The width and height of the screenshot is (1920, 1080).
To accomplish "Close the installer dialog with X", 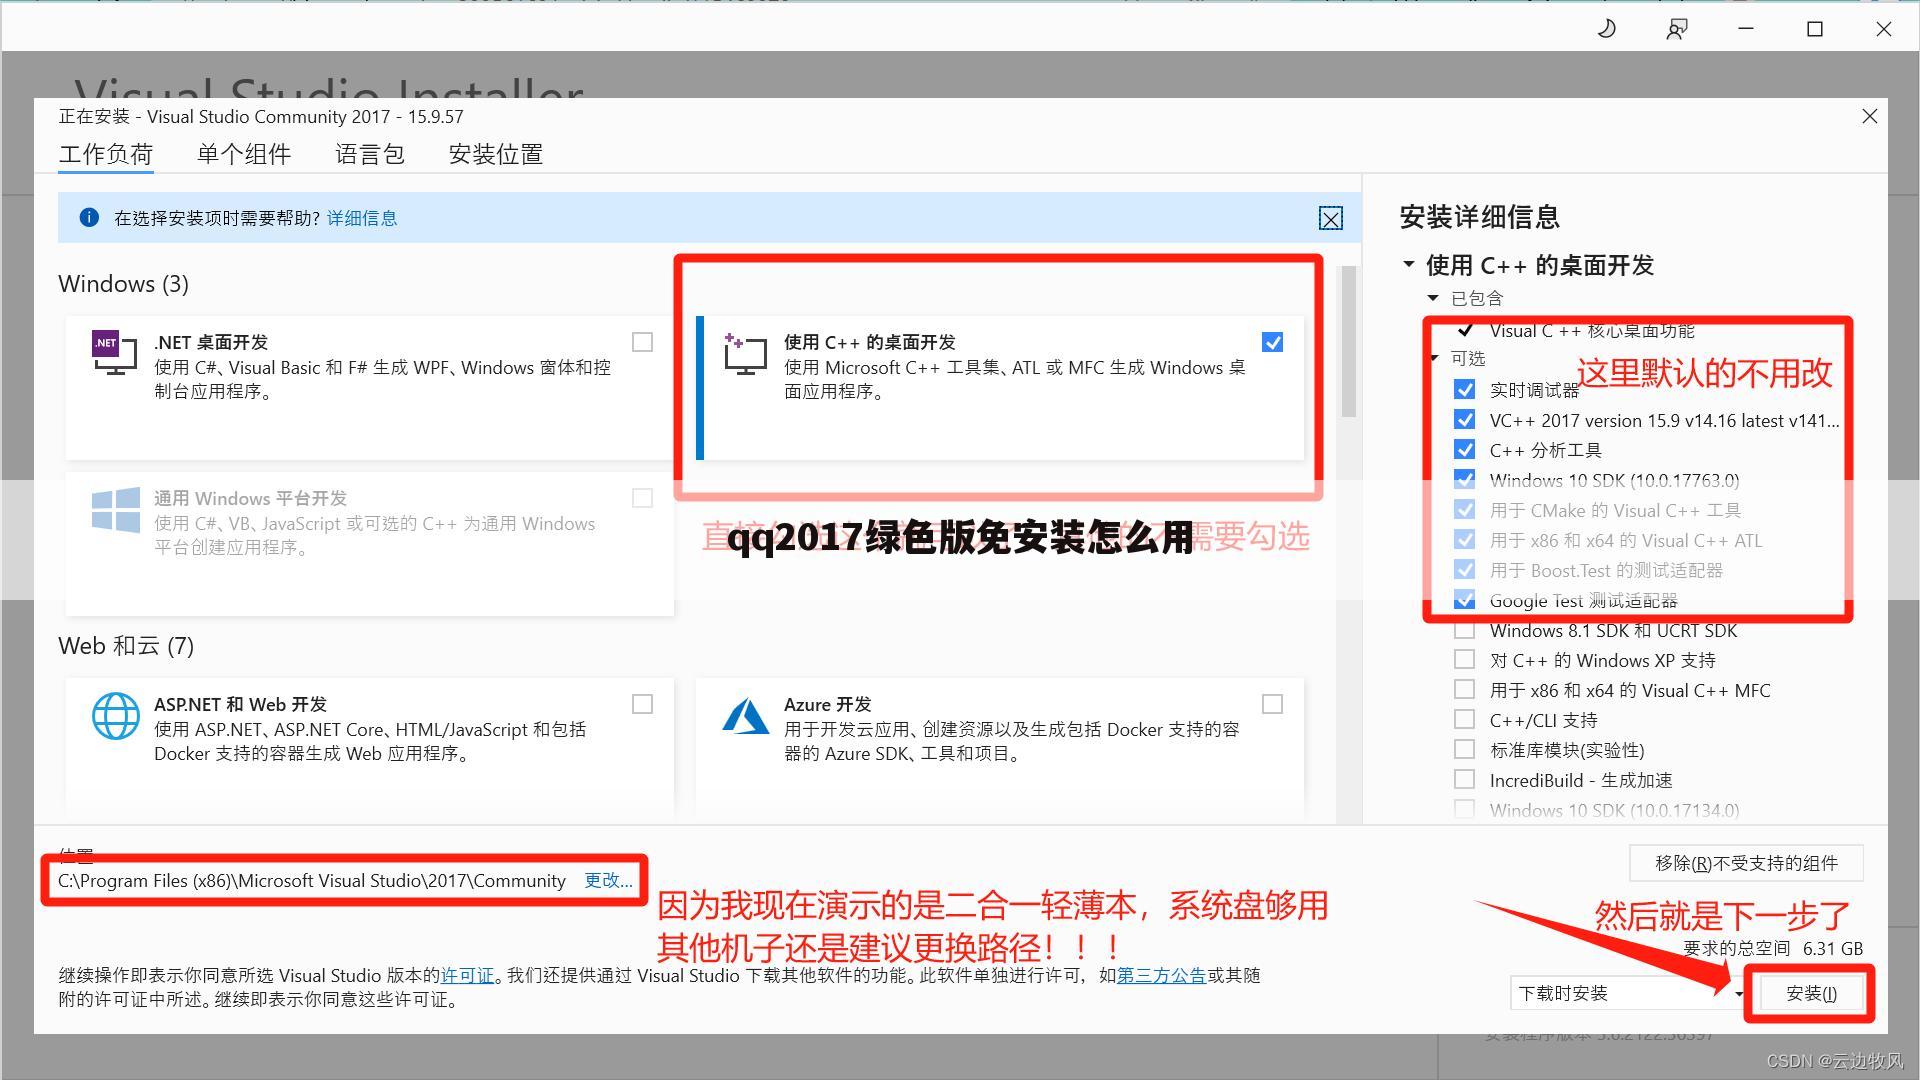I will tap(1869, 116).
